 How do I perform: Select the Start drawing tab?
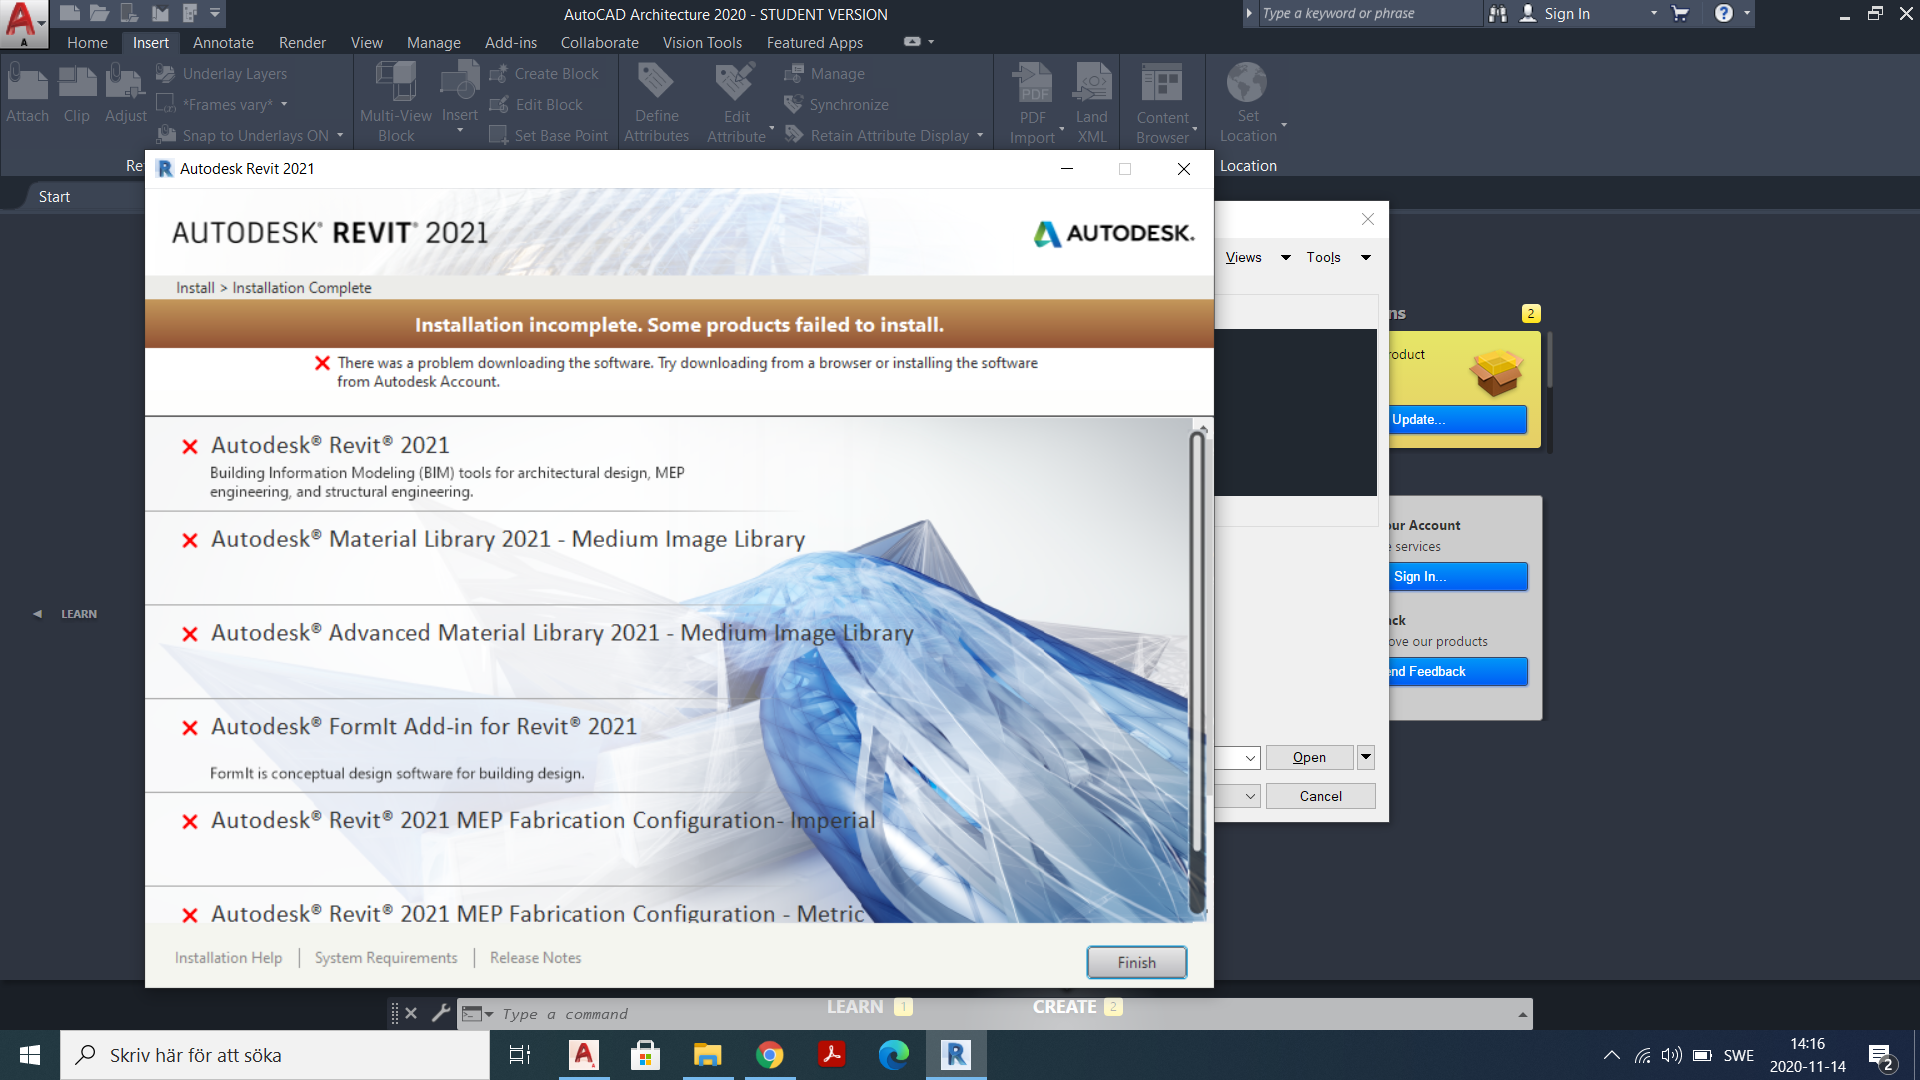point(54,196)
